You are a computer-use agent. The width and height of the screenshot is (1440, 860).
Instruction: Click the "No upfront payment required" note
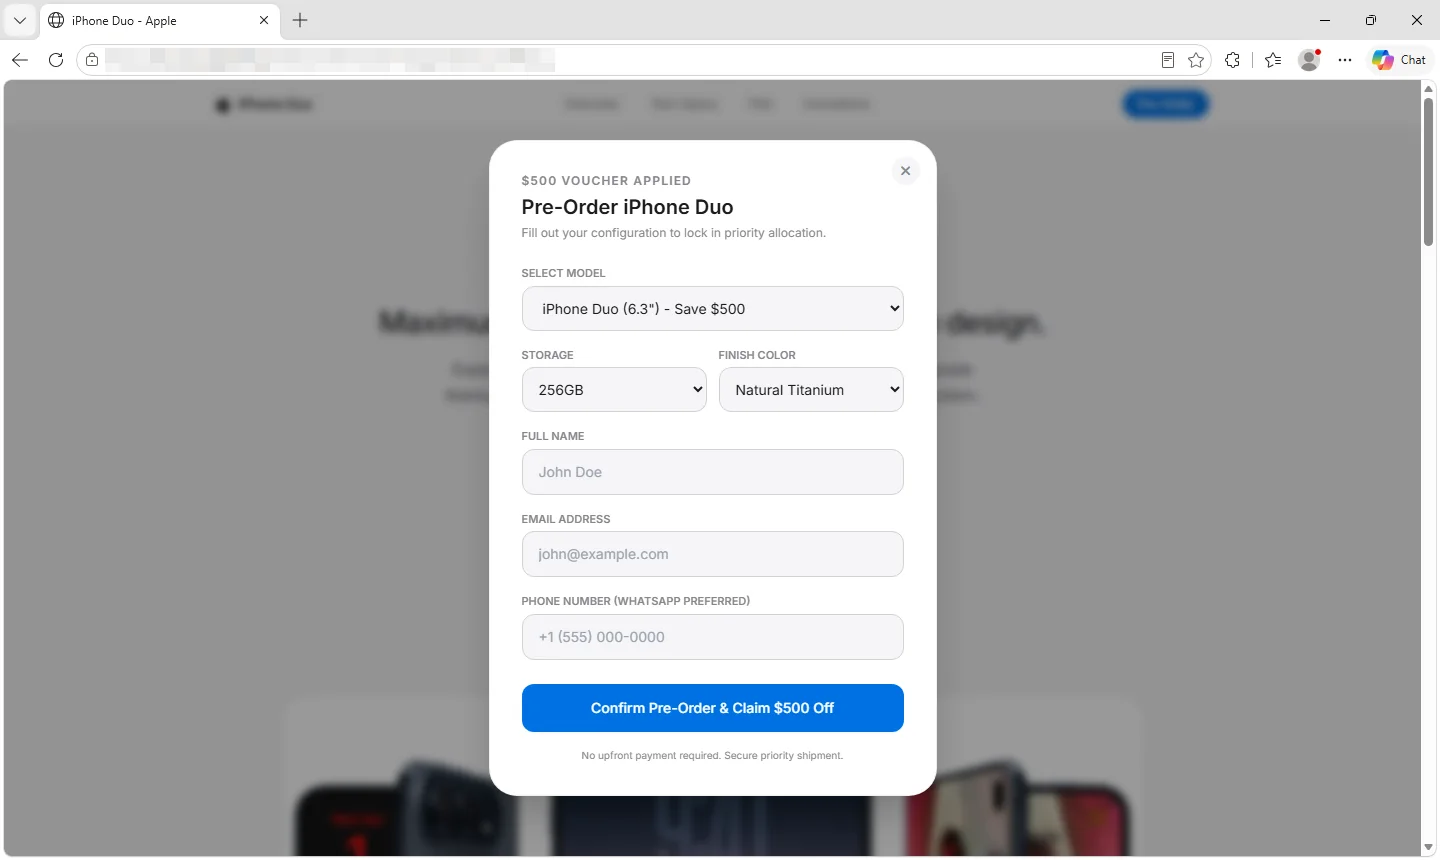click(712, 756)
